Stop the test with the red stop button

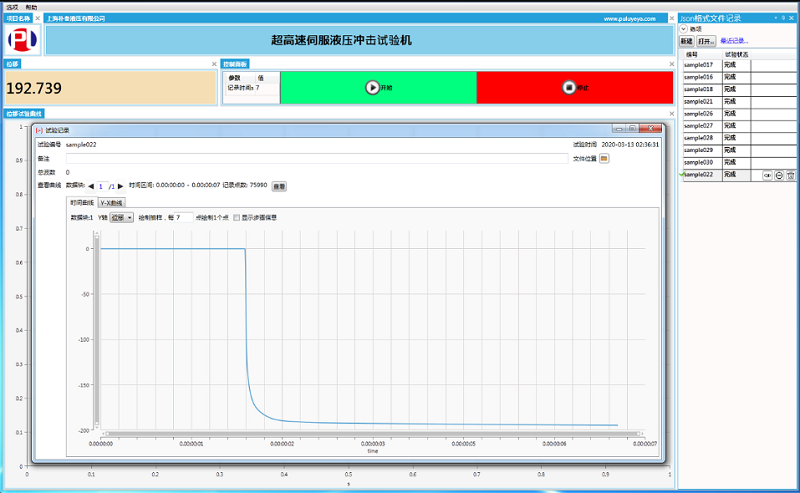click(574, 88)
